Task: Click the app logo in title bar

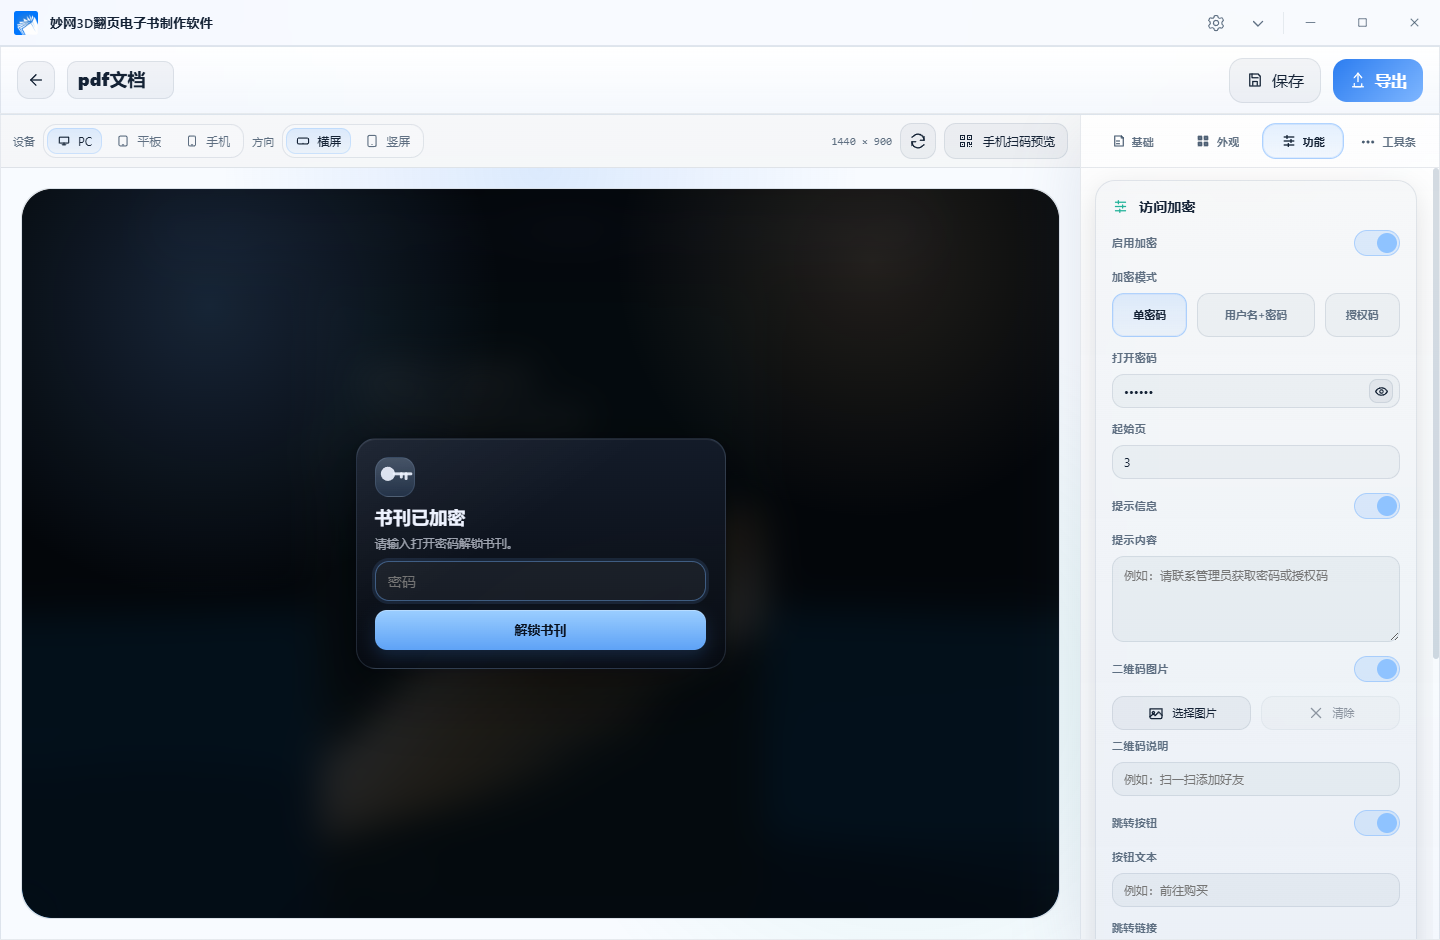Action: [26, 23]
